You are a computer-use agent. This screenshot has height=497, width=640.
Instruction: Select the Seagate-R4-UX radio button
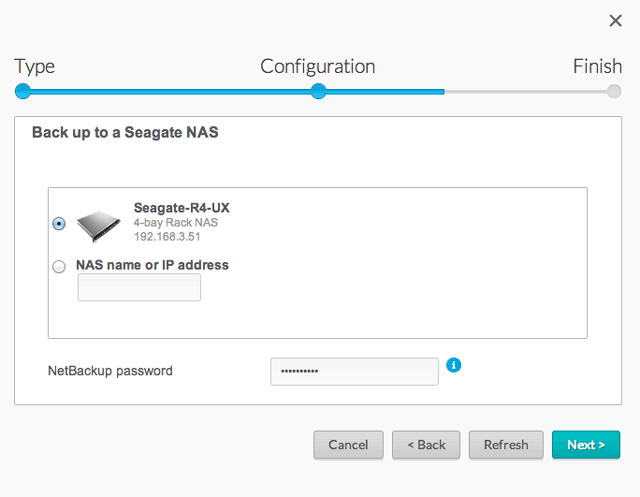[59, 224]
